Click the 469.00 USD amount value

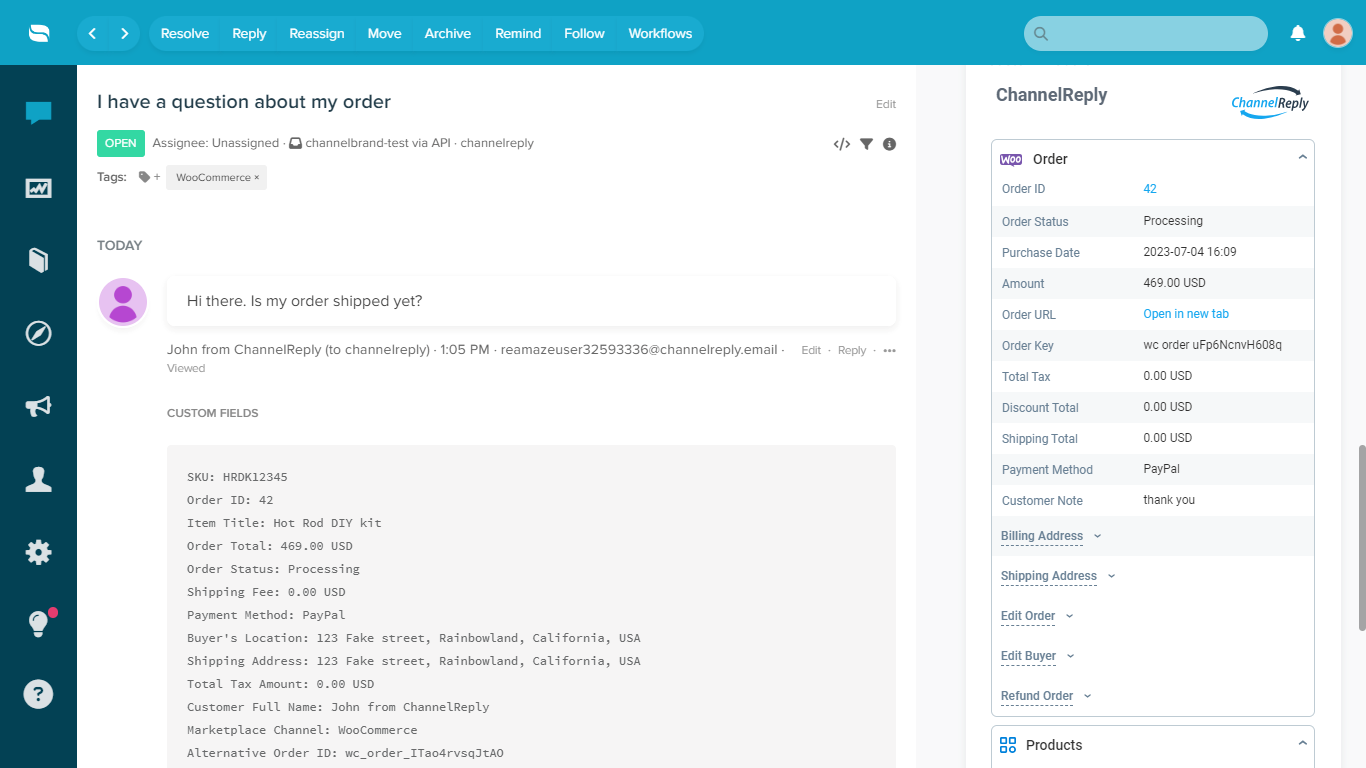(x=1174, y=283)
